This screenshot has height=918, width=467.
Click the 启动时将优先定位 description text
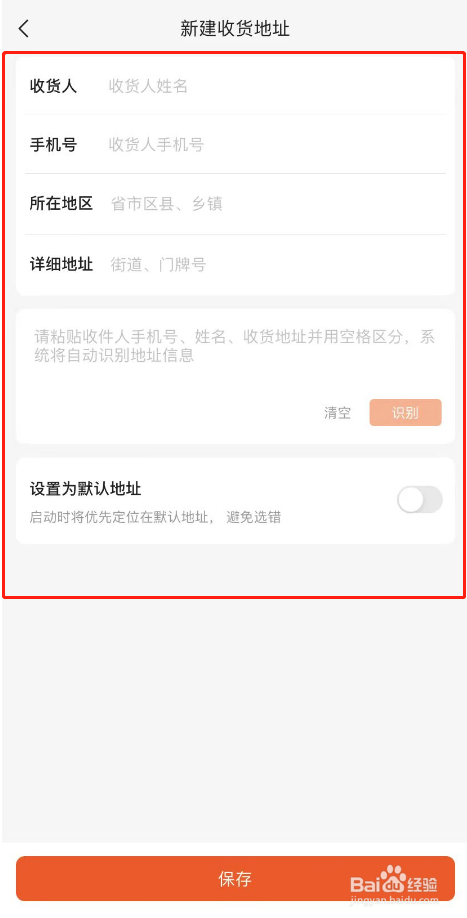click(x=155, y=518)
